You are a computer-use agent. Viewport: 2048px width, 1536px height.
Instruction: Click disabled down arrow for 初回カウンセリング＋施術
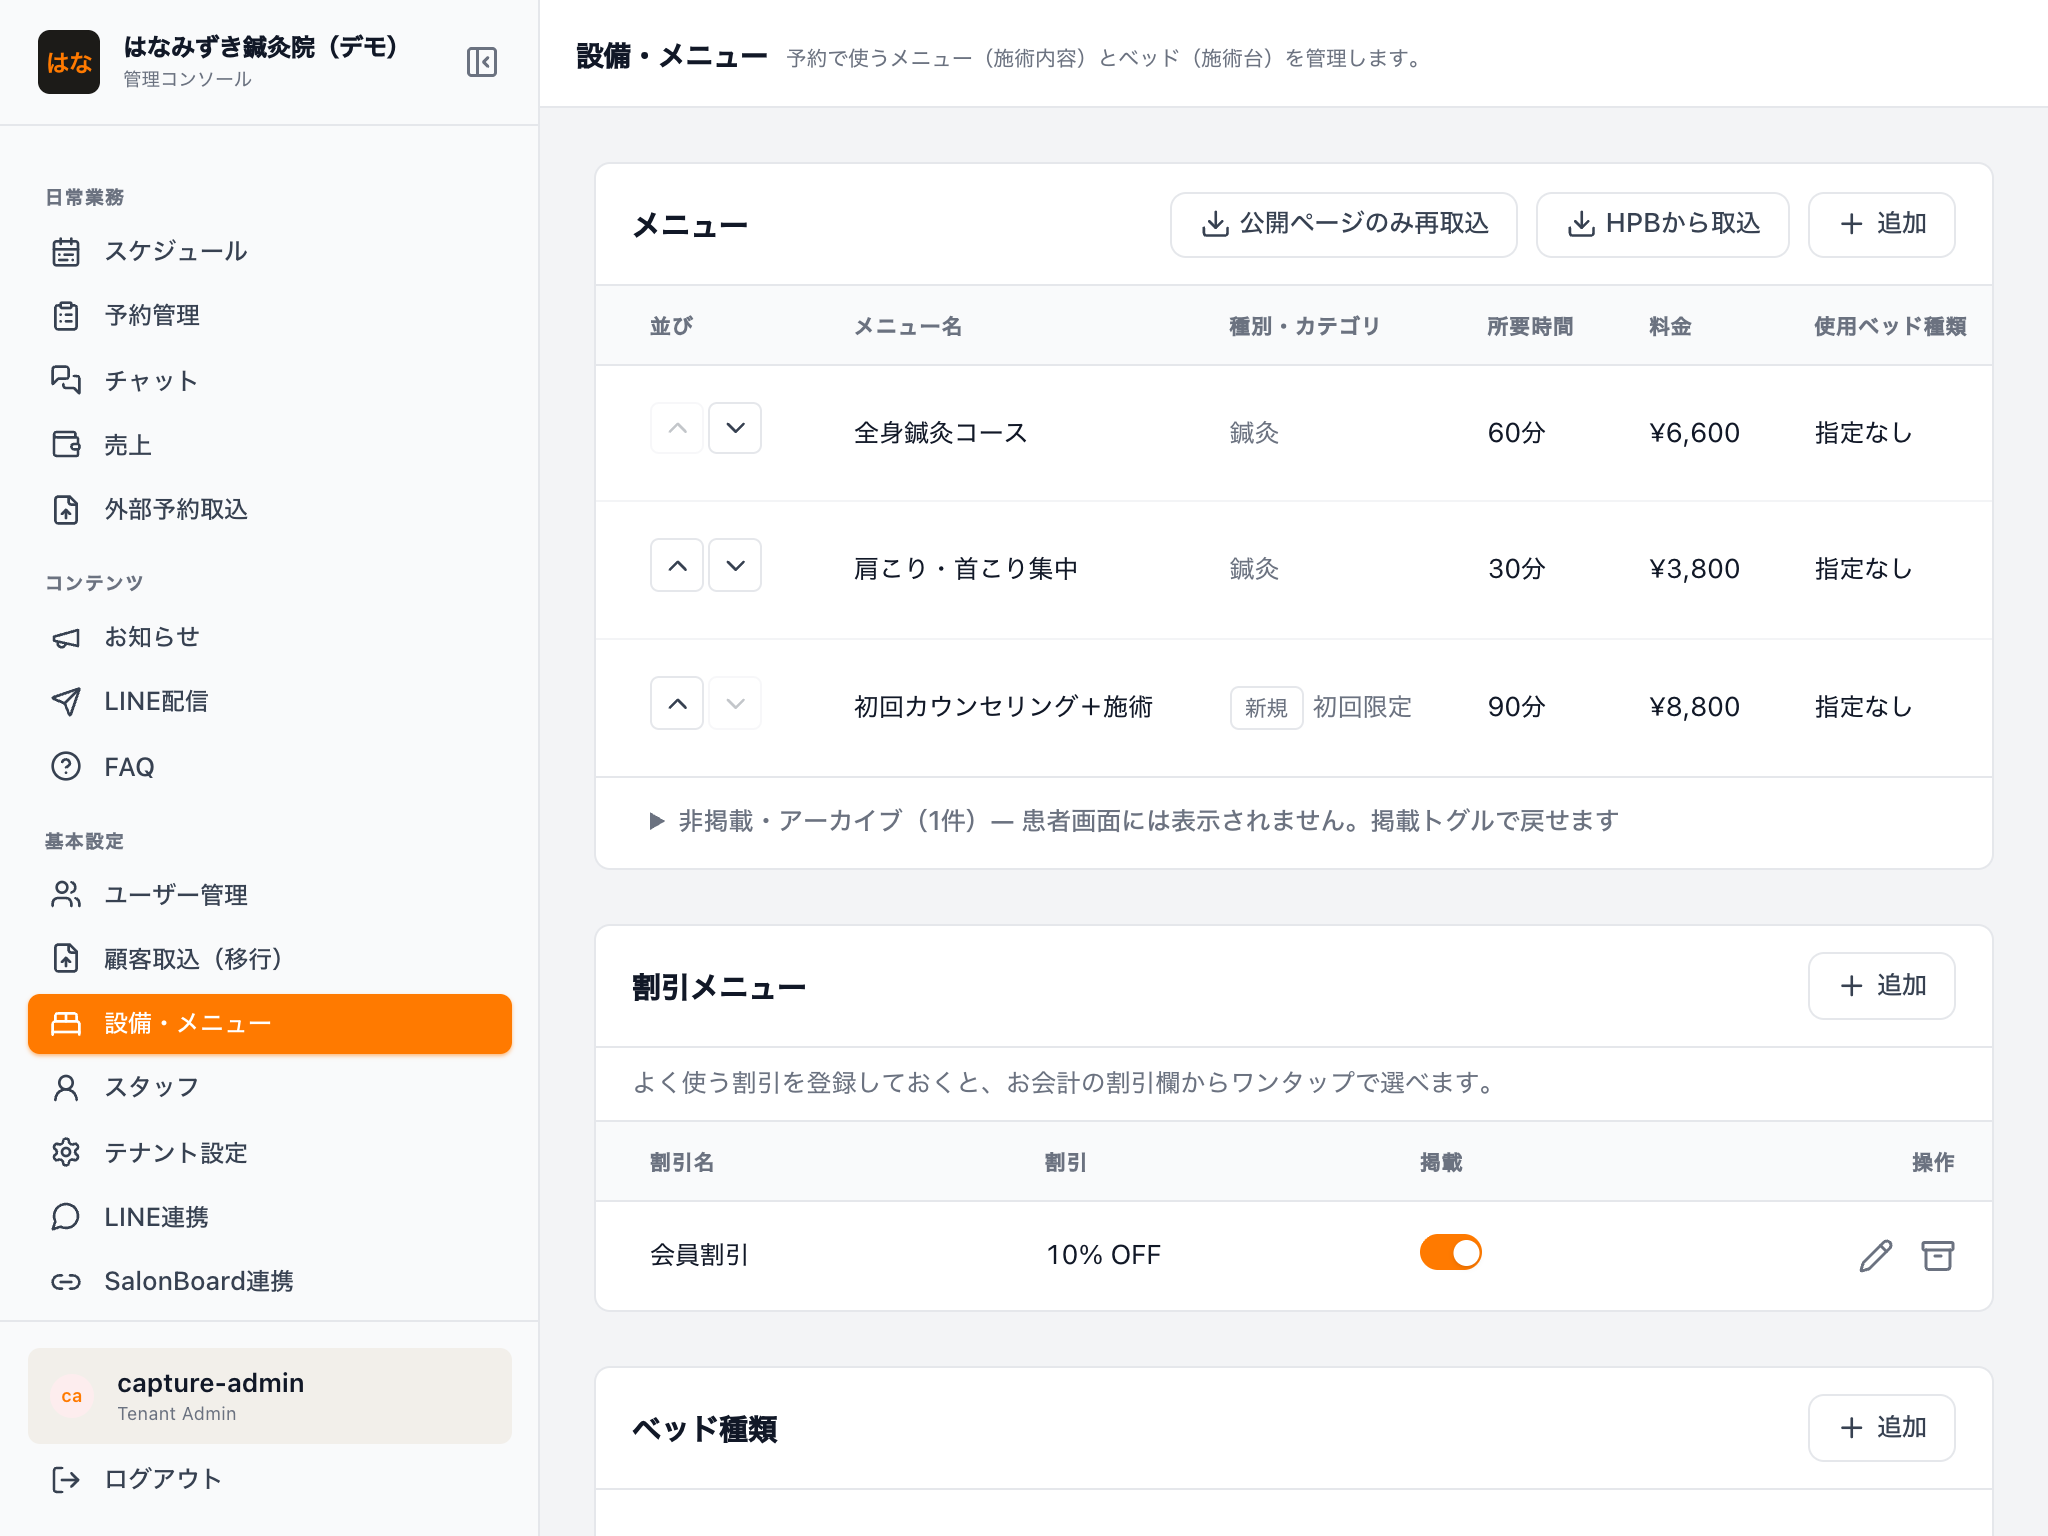[735, 703]
